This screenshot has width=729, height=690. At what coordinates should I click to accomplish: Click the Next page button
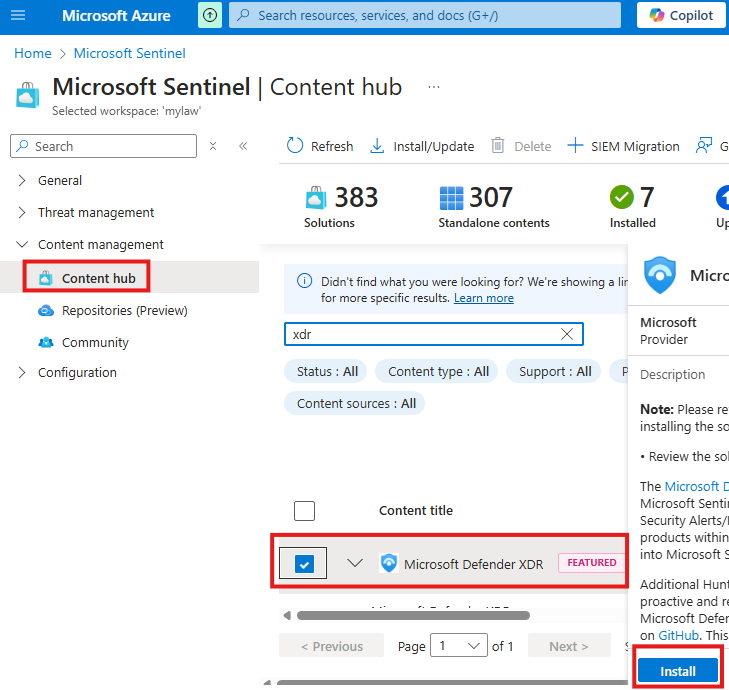[569, 646]
